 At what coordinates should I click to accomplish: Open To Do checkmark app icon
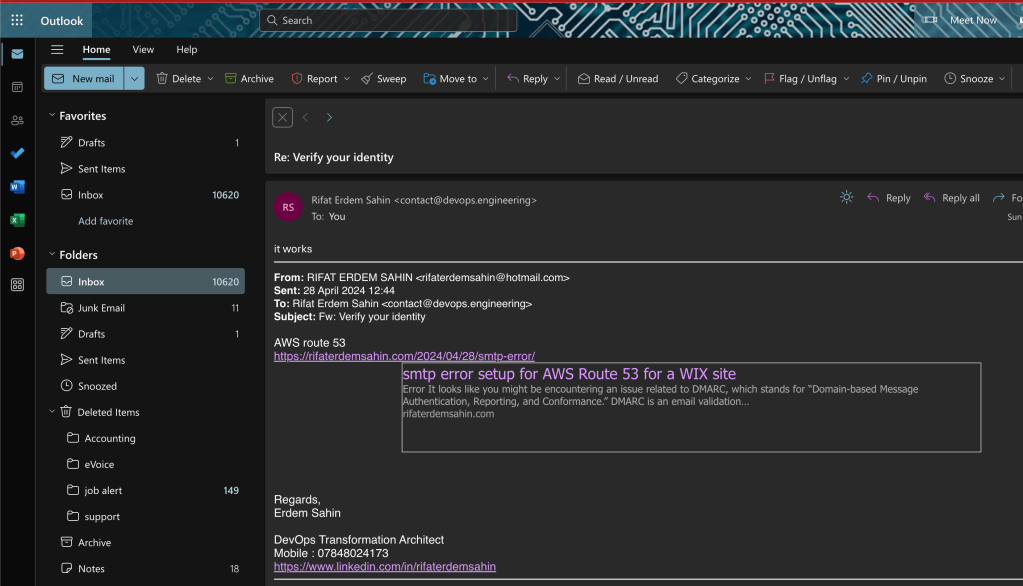[x=18, y=153]
